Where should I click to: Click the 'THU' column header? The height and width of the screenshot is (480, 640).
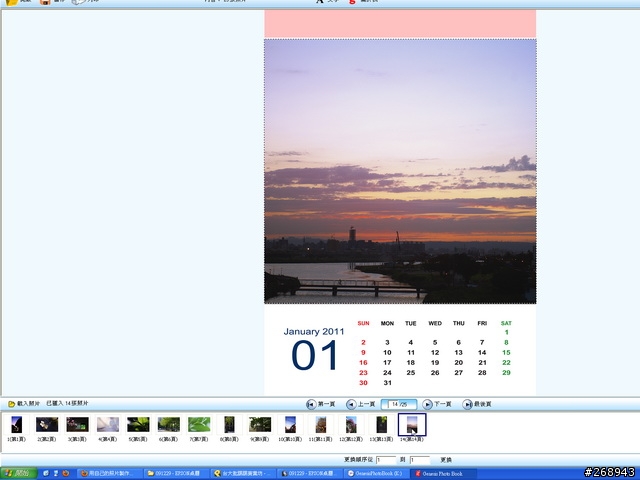[459, 323]
